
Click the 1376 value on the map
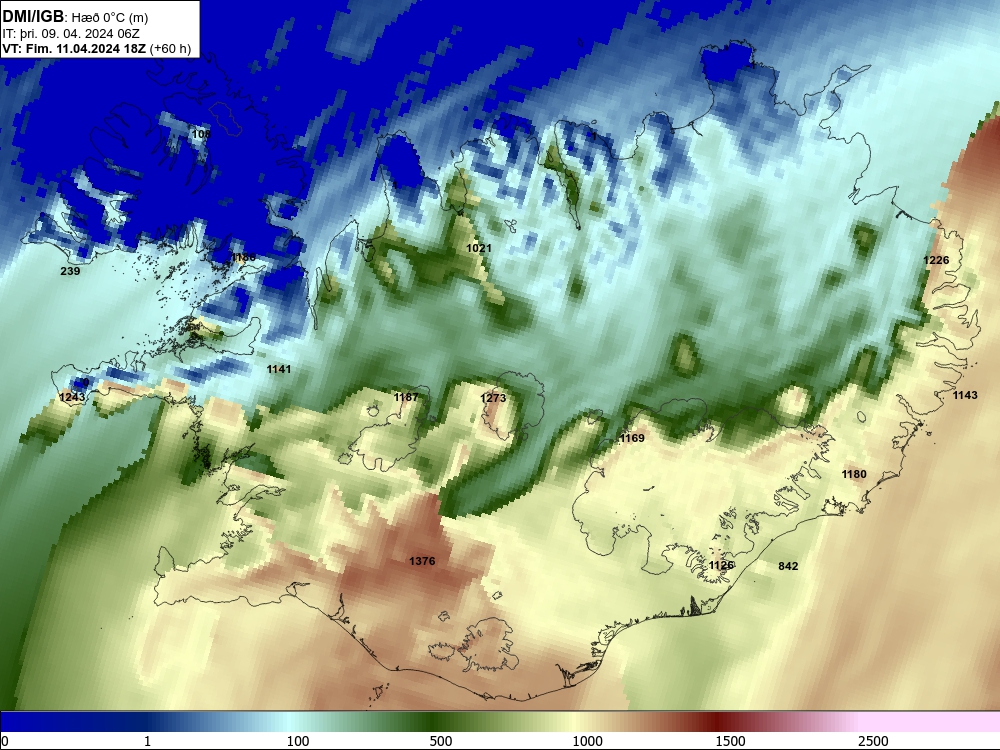[422, 561]
